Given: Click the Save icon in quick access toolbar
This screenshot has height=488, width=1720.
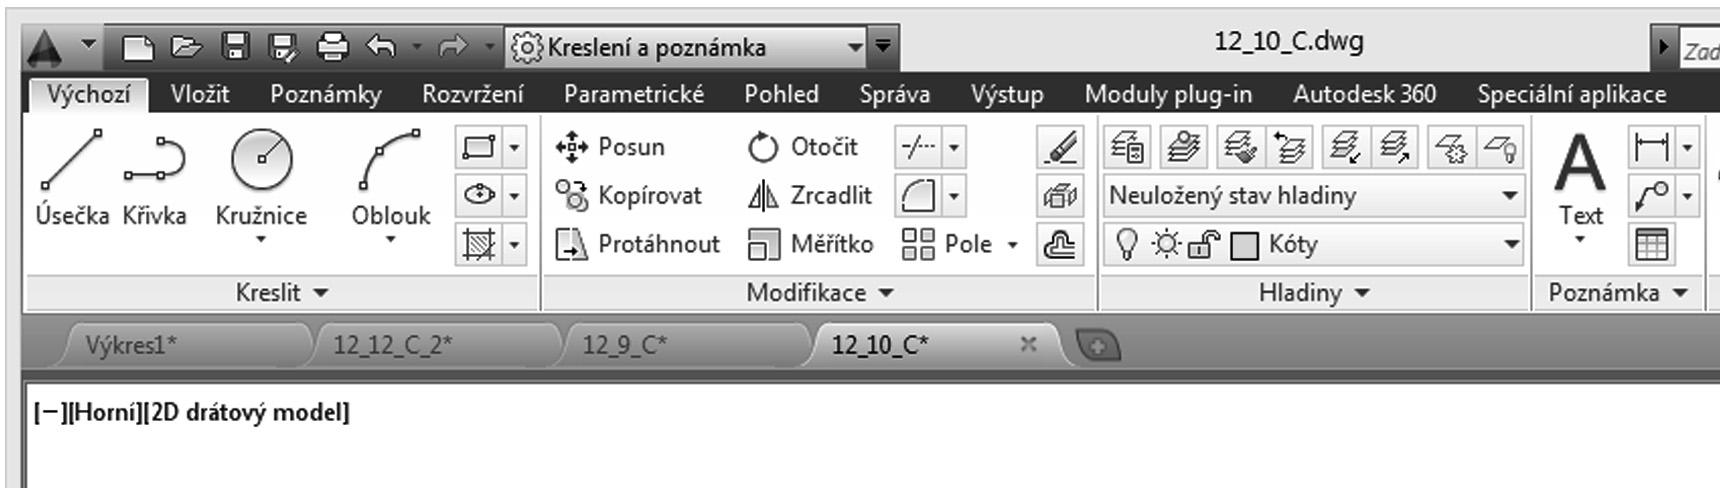Looking at the screenshot, I should pos(235,46).
